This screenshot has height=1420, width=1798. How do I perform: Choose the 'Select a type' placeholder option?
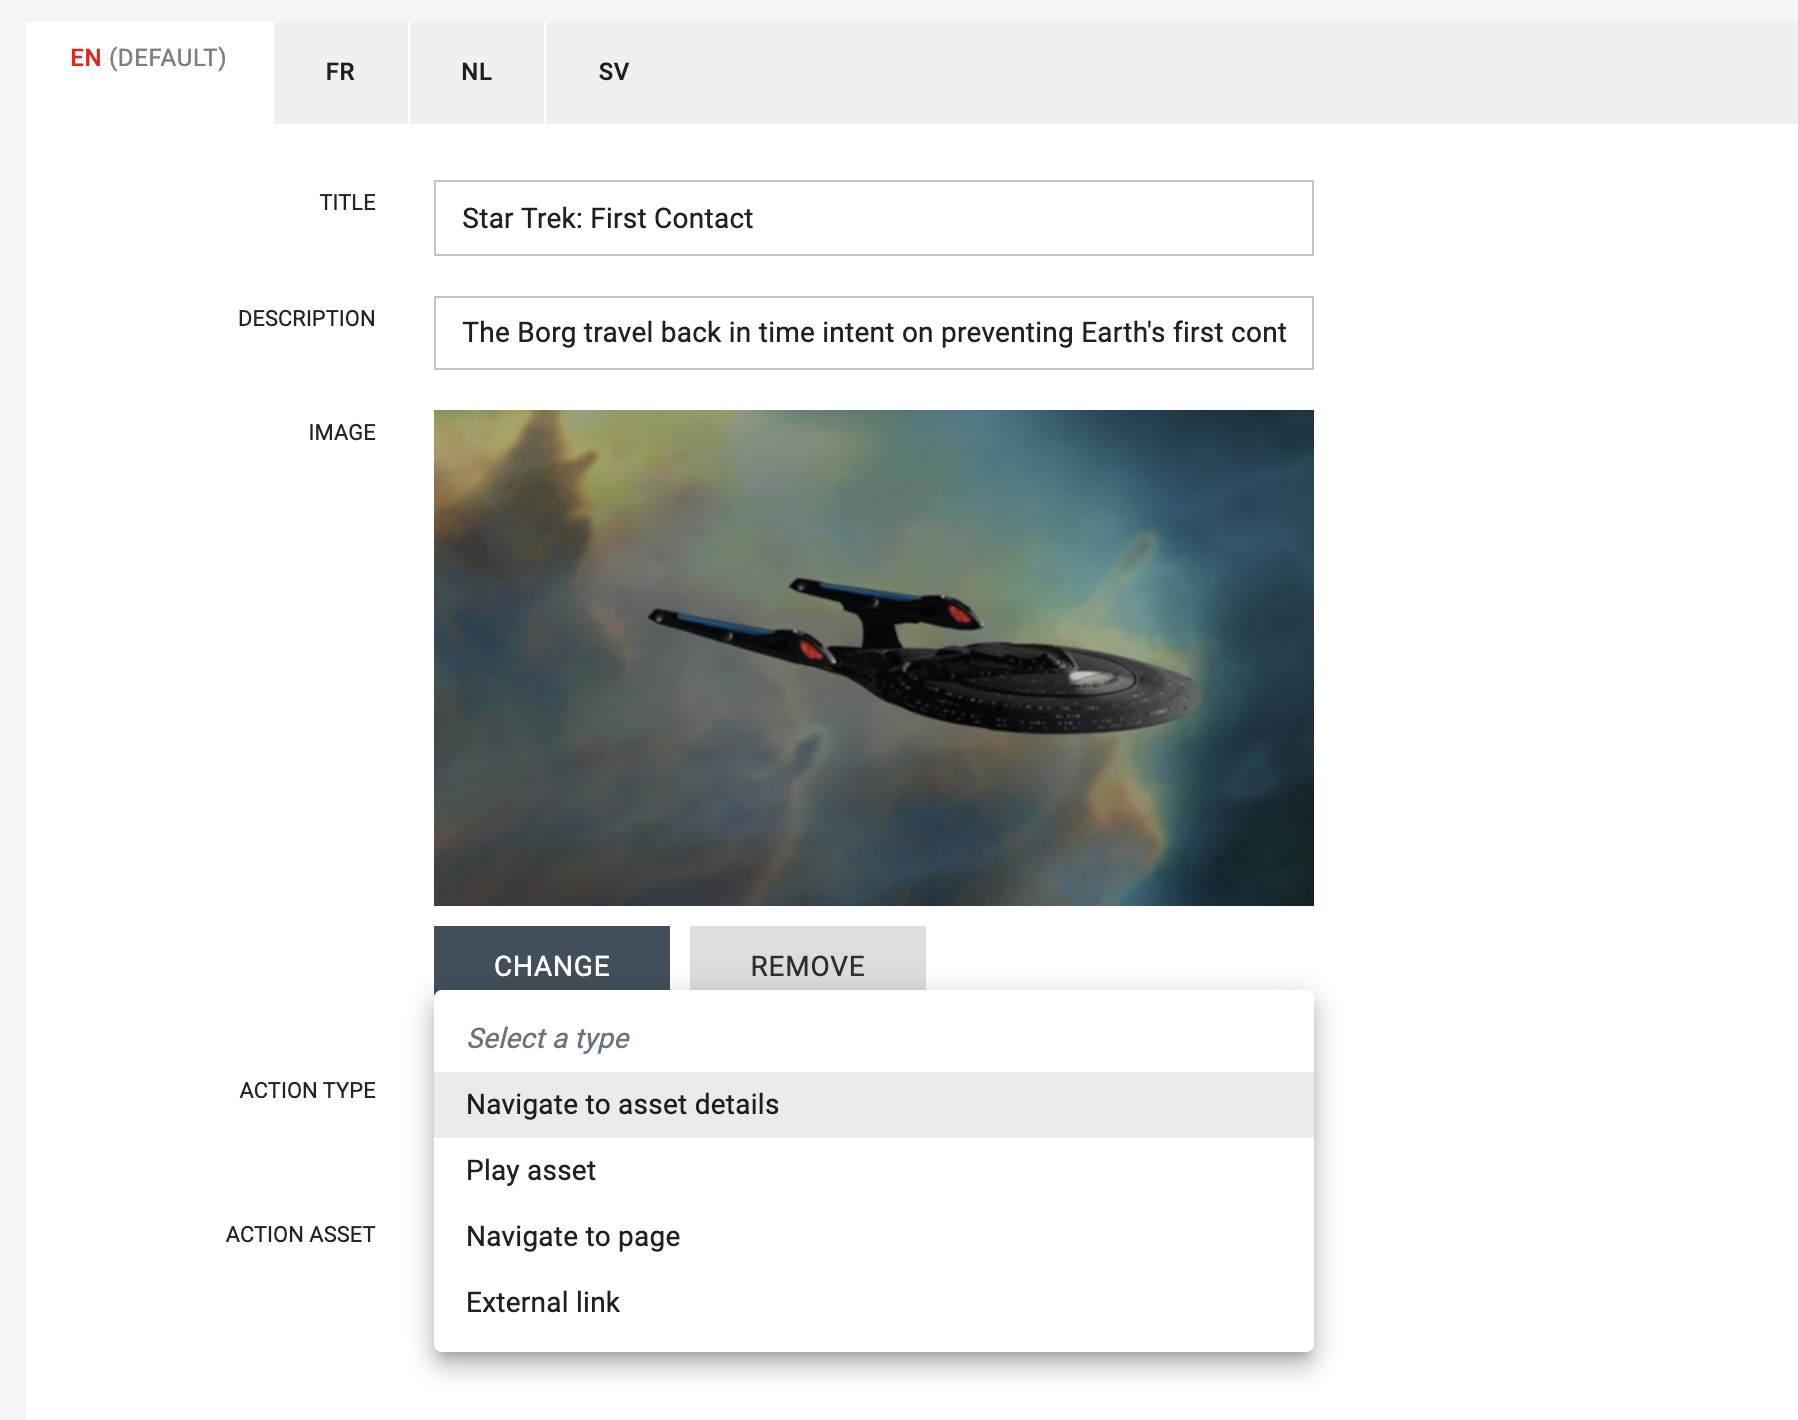[873, 1038]
